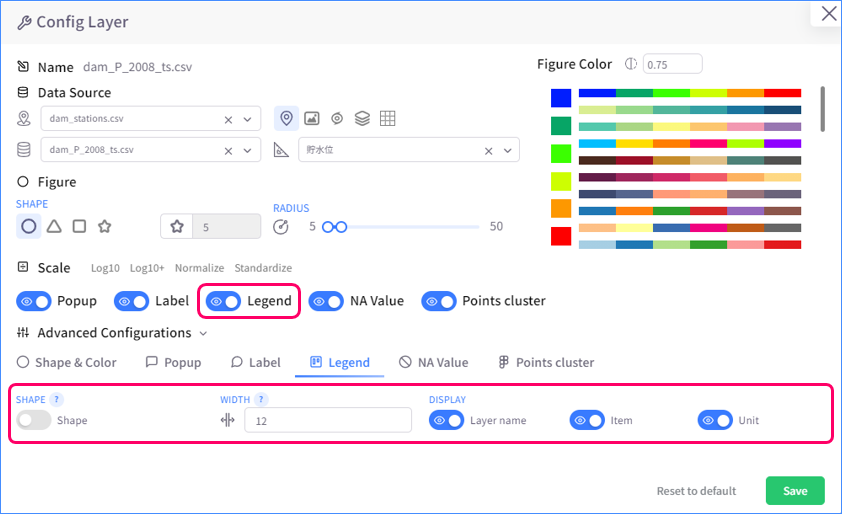Apply Log10 scale

(x=105, y=268)
